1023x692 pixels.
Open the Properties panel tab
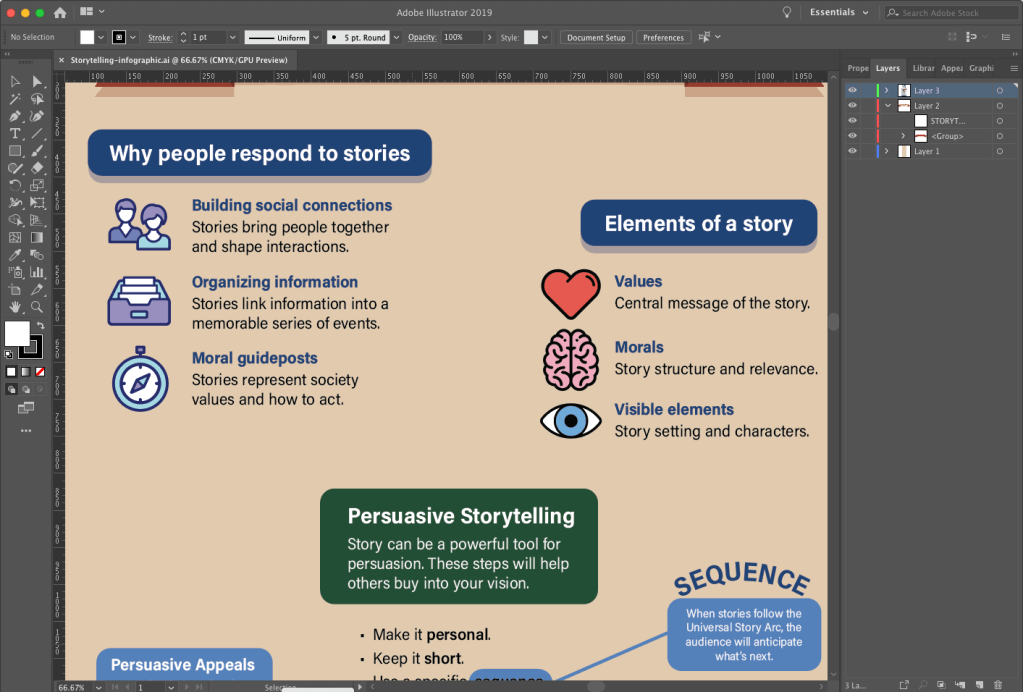click(858, 68)
